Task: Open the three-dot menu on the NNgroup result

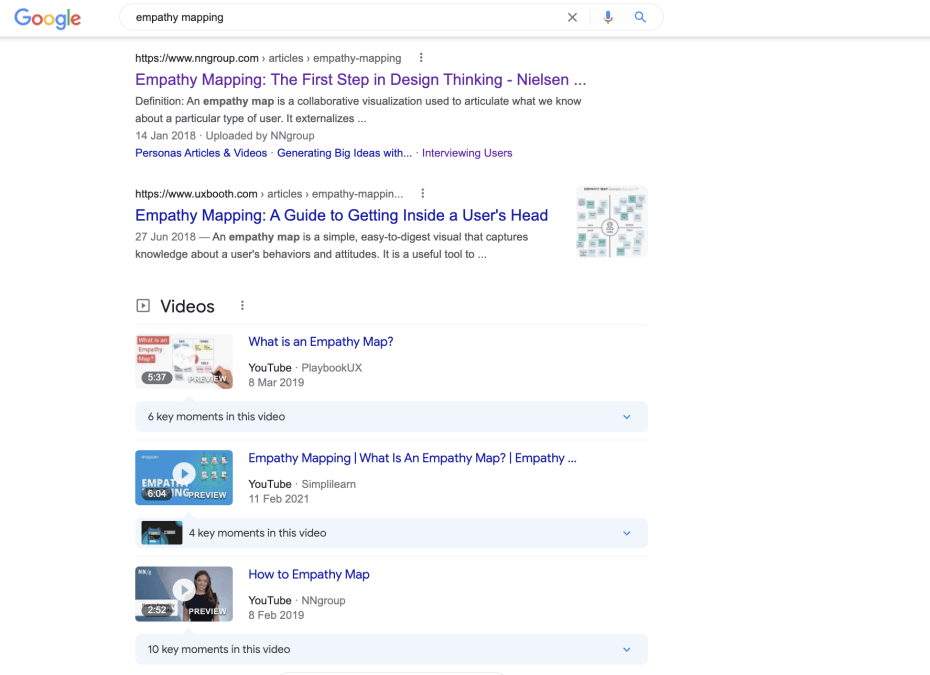Action: point(421,58)
